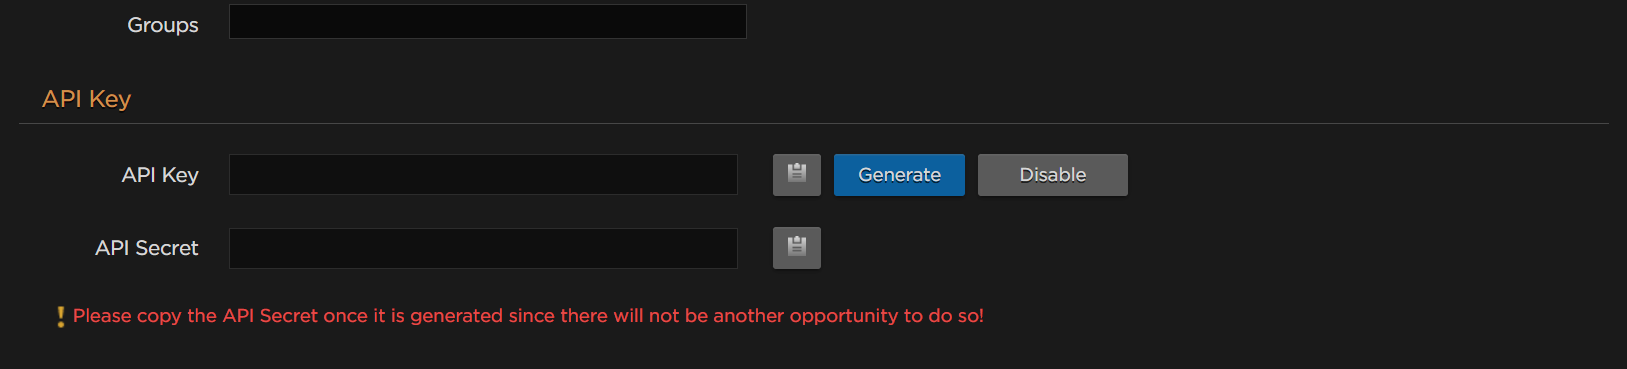Click inside the API Key text box
This screenshot has height=369, width=1627.
483,174
